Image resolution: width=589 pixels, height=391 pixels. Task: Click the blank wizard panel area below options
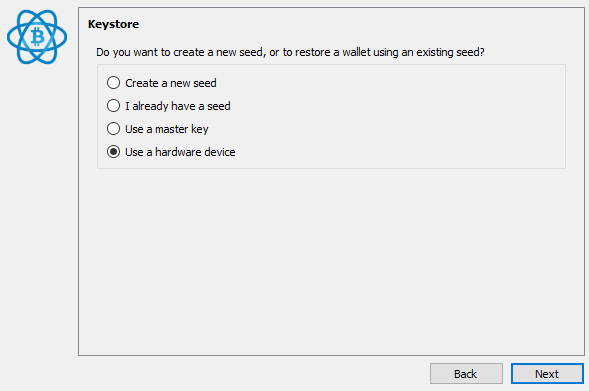click(x=331, y=263)
